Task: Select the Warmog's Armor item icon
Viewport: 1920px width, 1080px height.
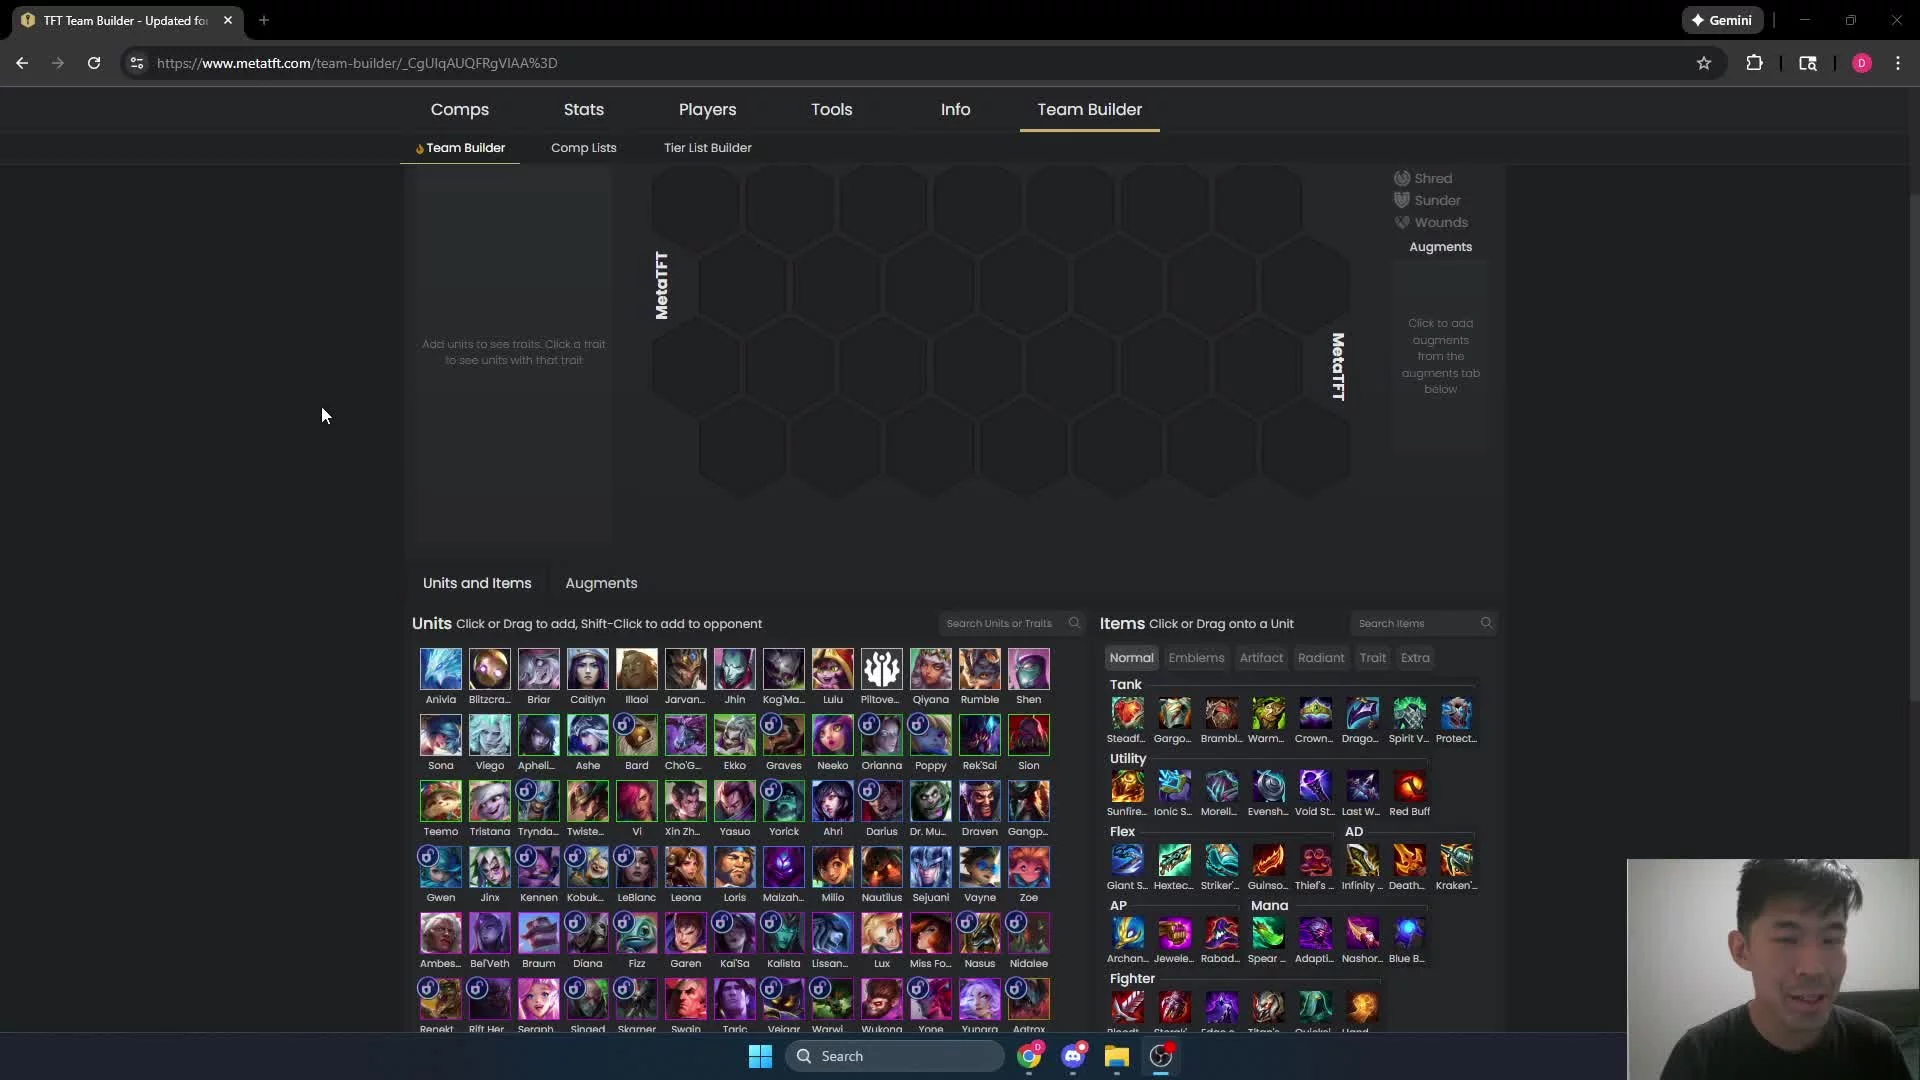Action: (1267, 713)
